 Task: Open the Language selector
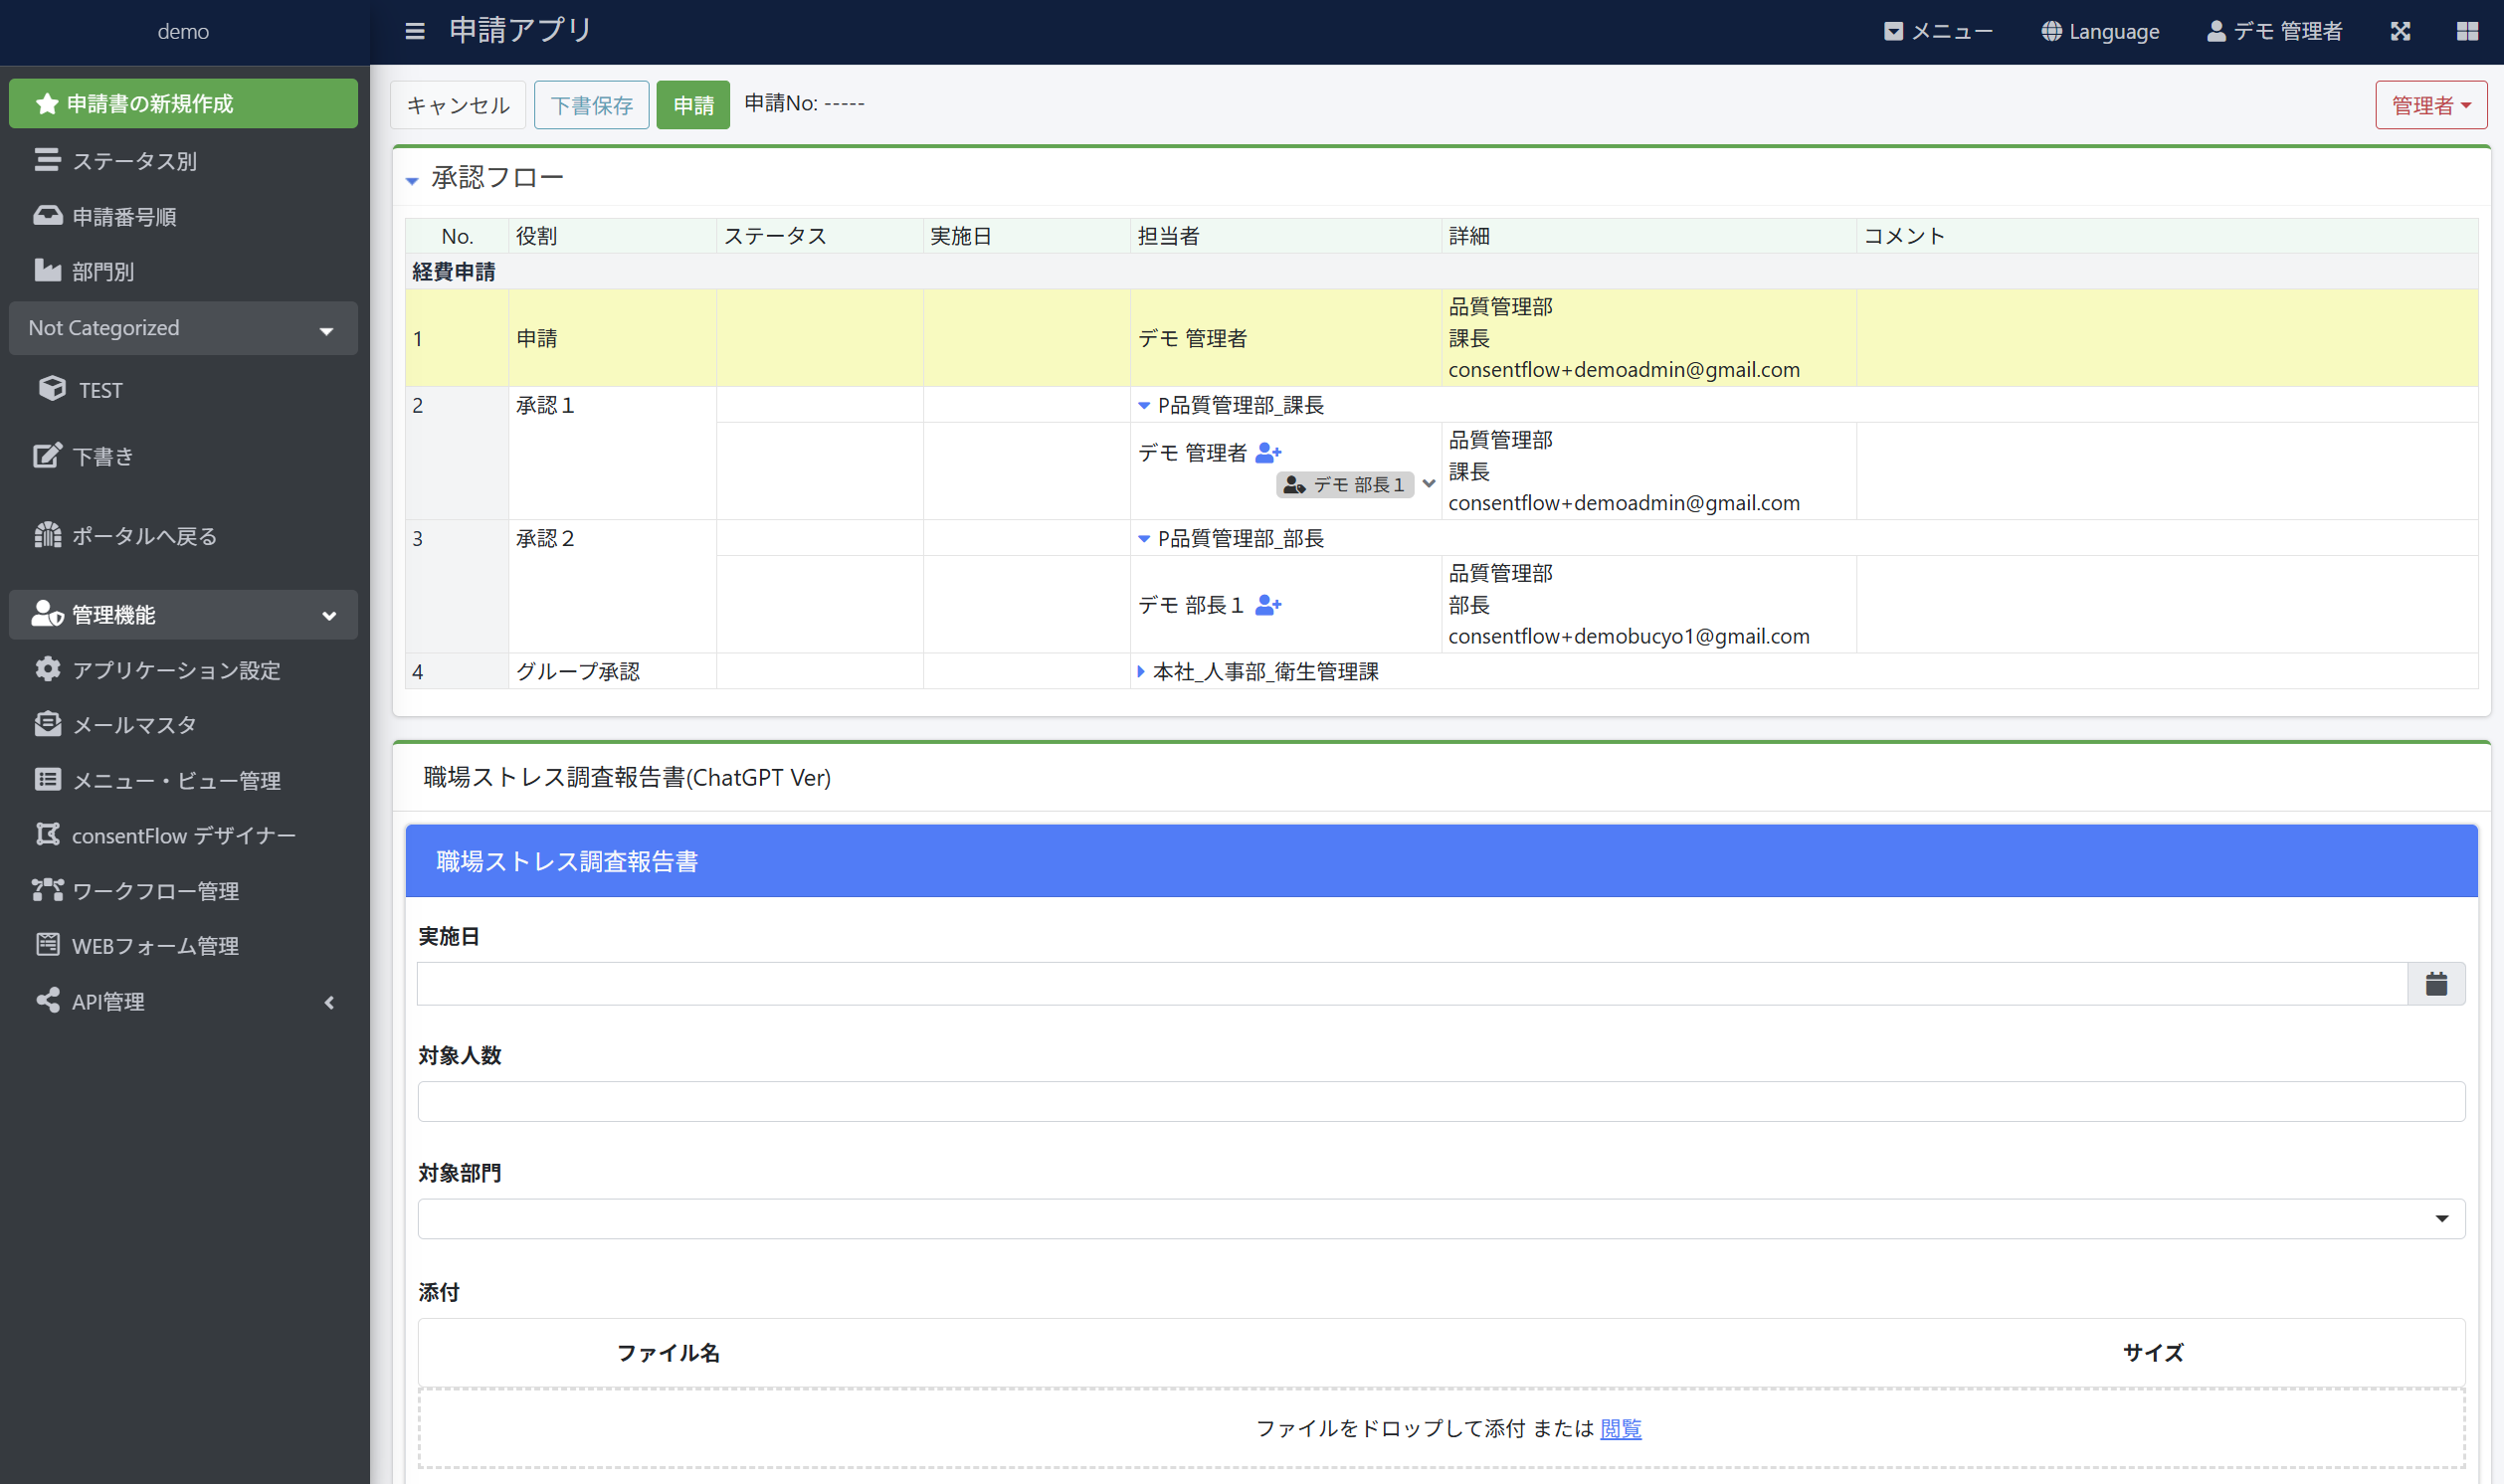[2100, 31]
